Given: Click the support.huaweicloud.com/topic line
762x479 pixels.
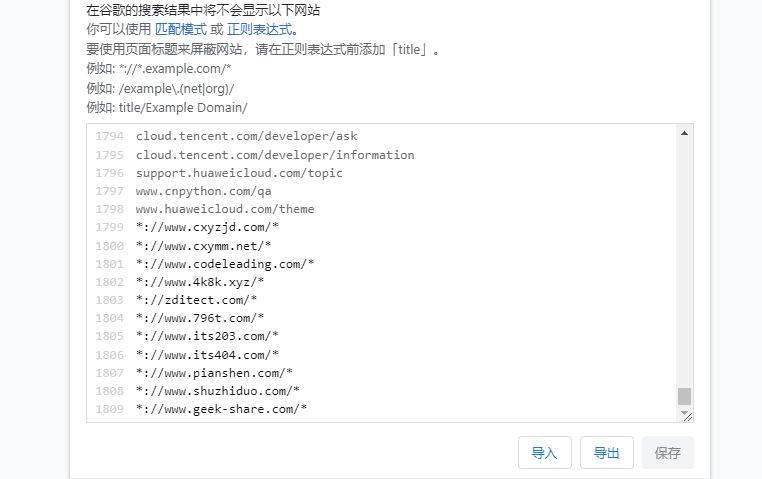Looking at the screenshot, I should pos(239,173).
